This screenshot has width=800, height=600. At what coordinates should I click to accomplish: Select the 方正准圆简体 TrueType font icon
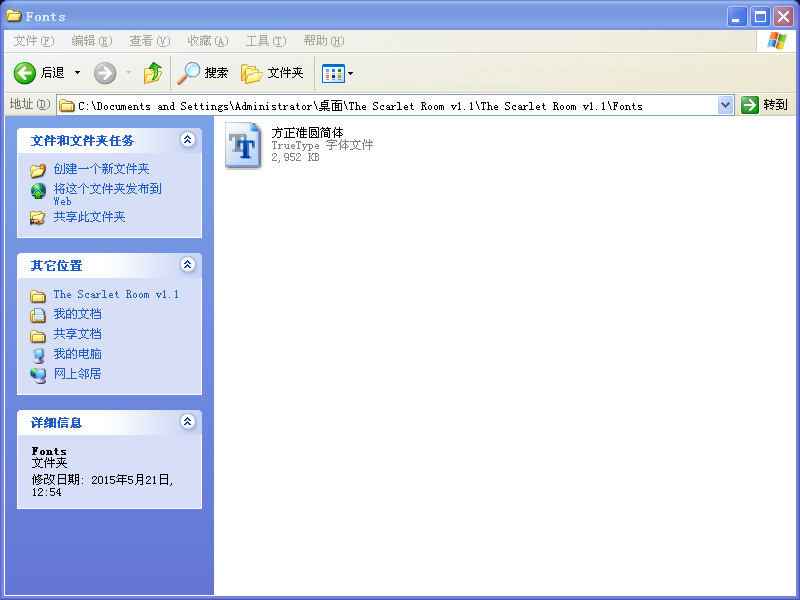(243, 145)
